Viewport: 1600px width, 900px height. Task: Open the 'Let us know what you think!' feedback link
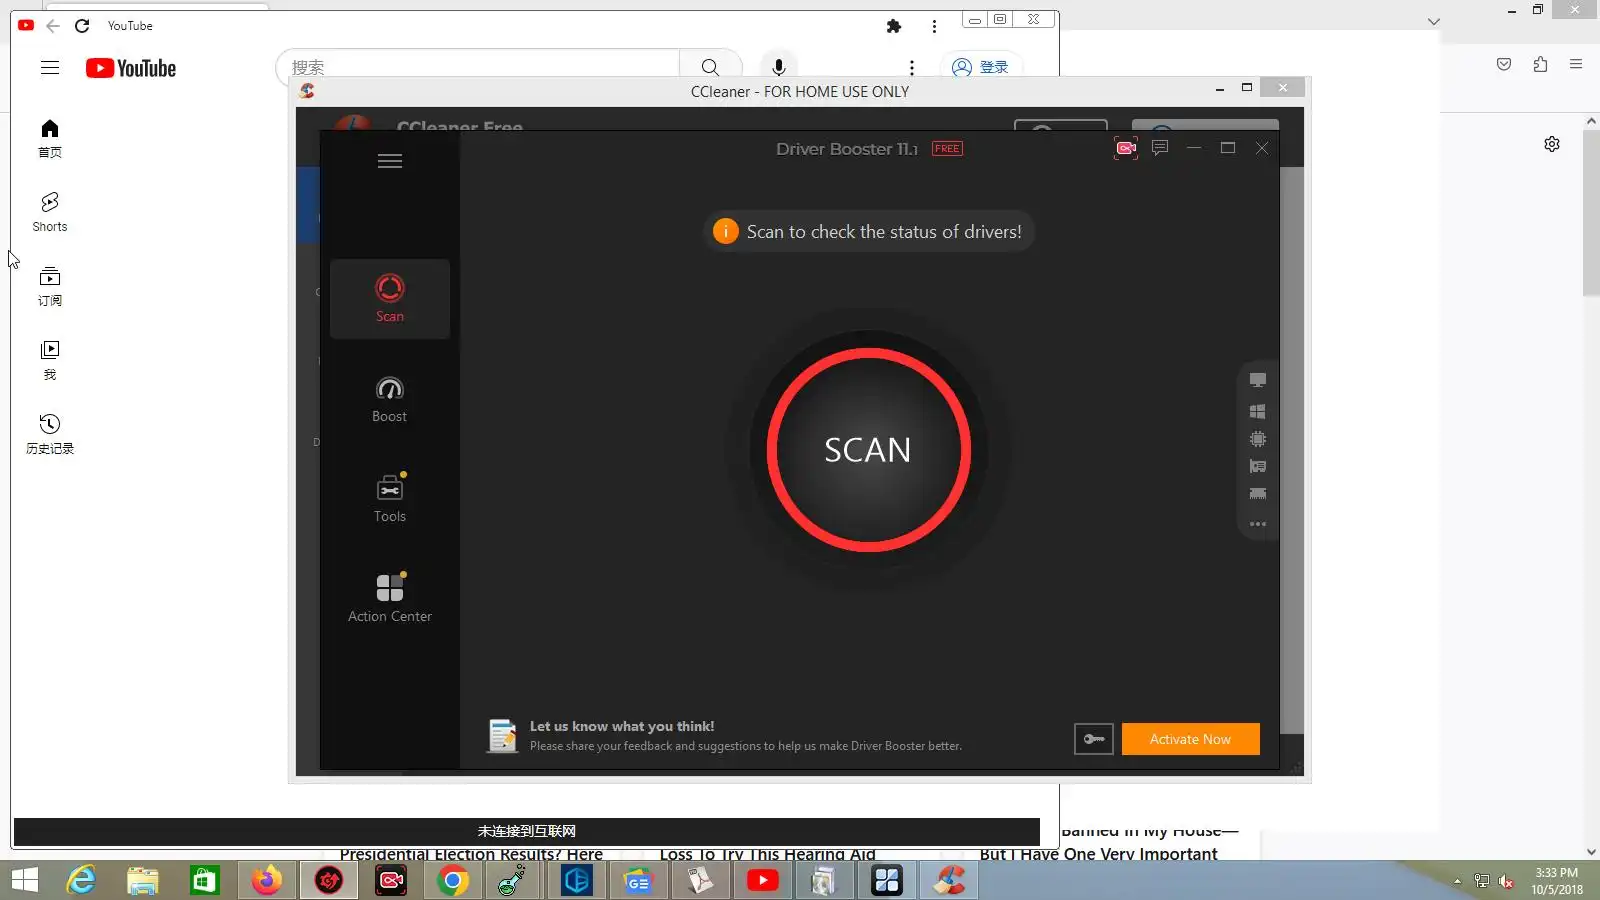622,727
